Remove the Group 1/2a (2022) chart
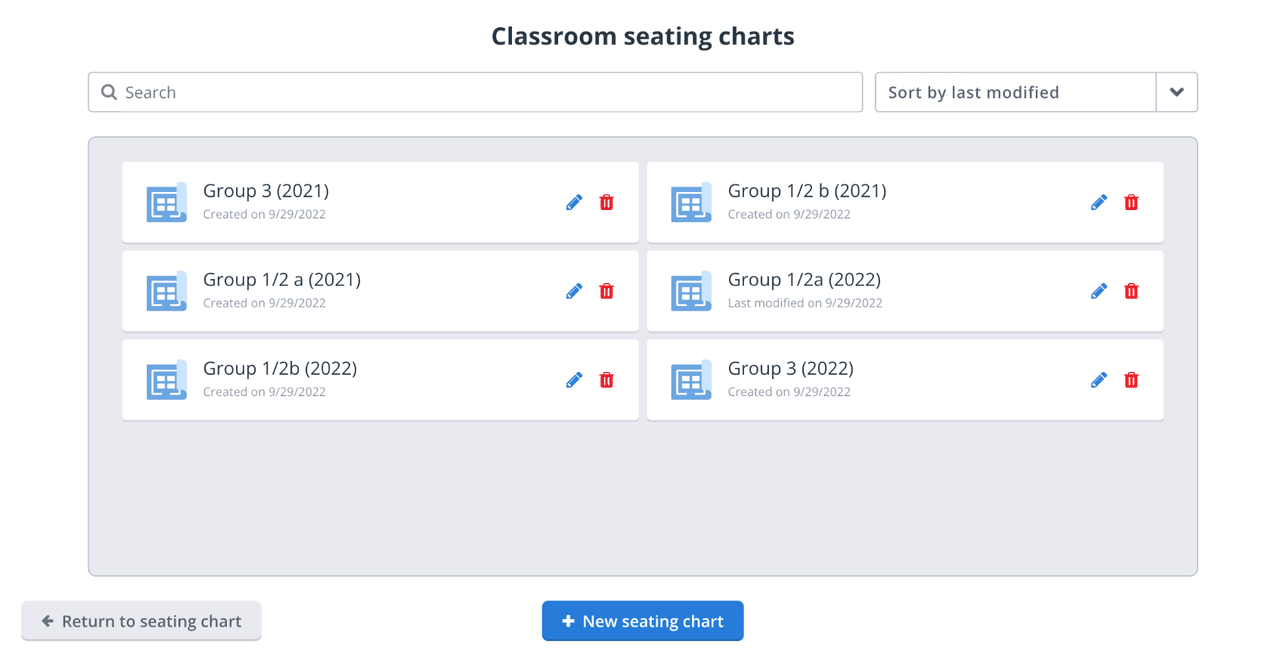Image resolution: width=1280 pixels, height=660 pixels. [1131, 292]
